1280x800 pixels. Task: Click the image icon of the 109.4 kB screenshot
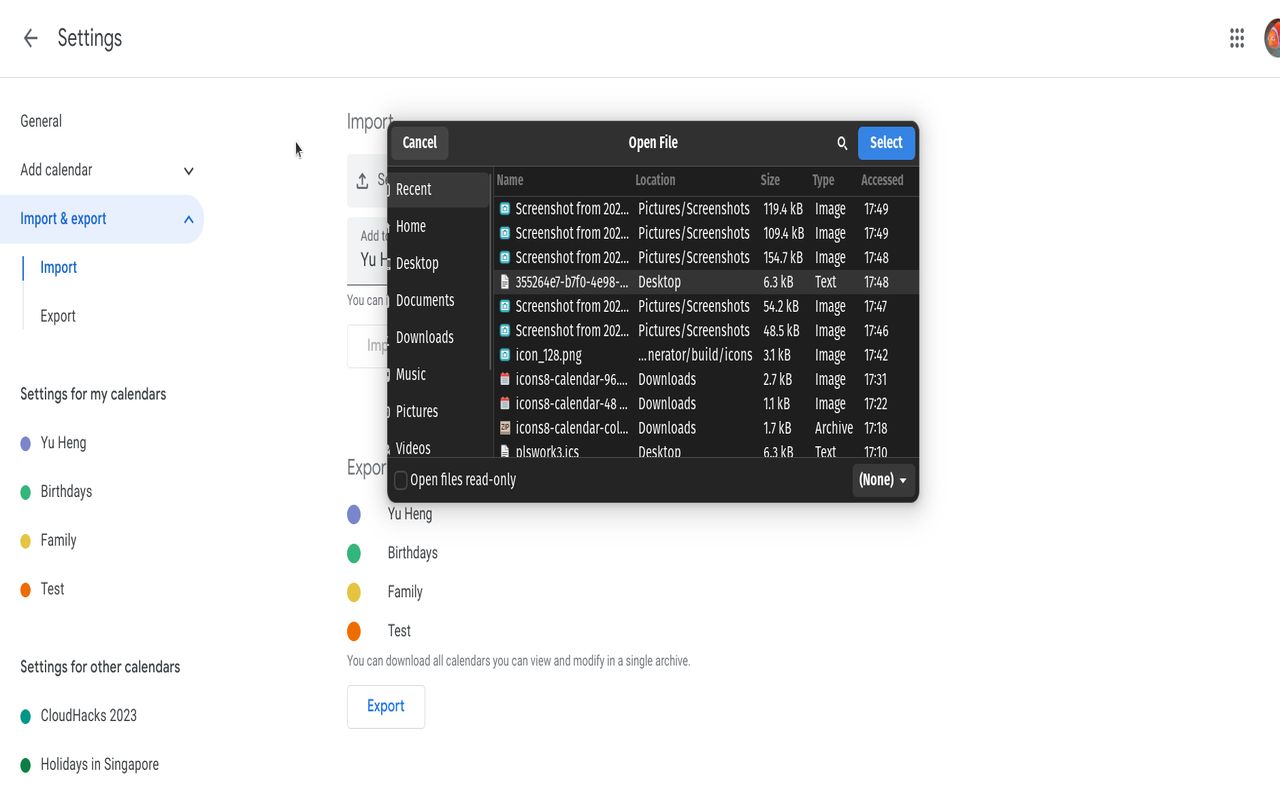click(505, 233)
